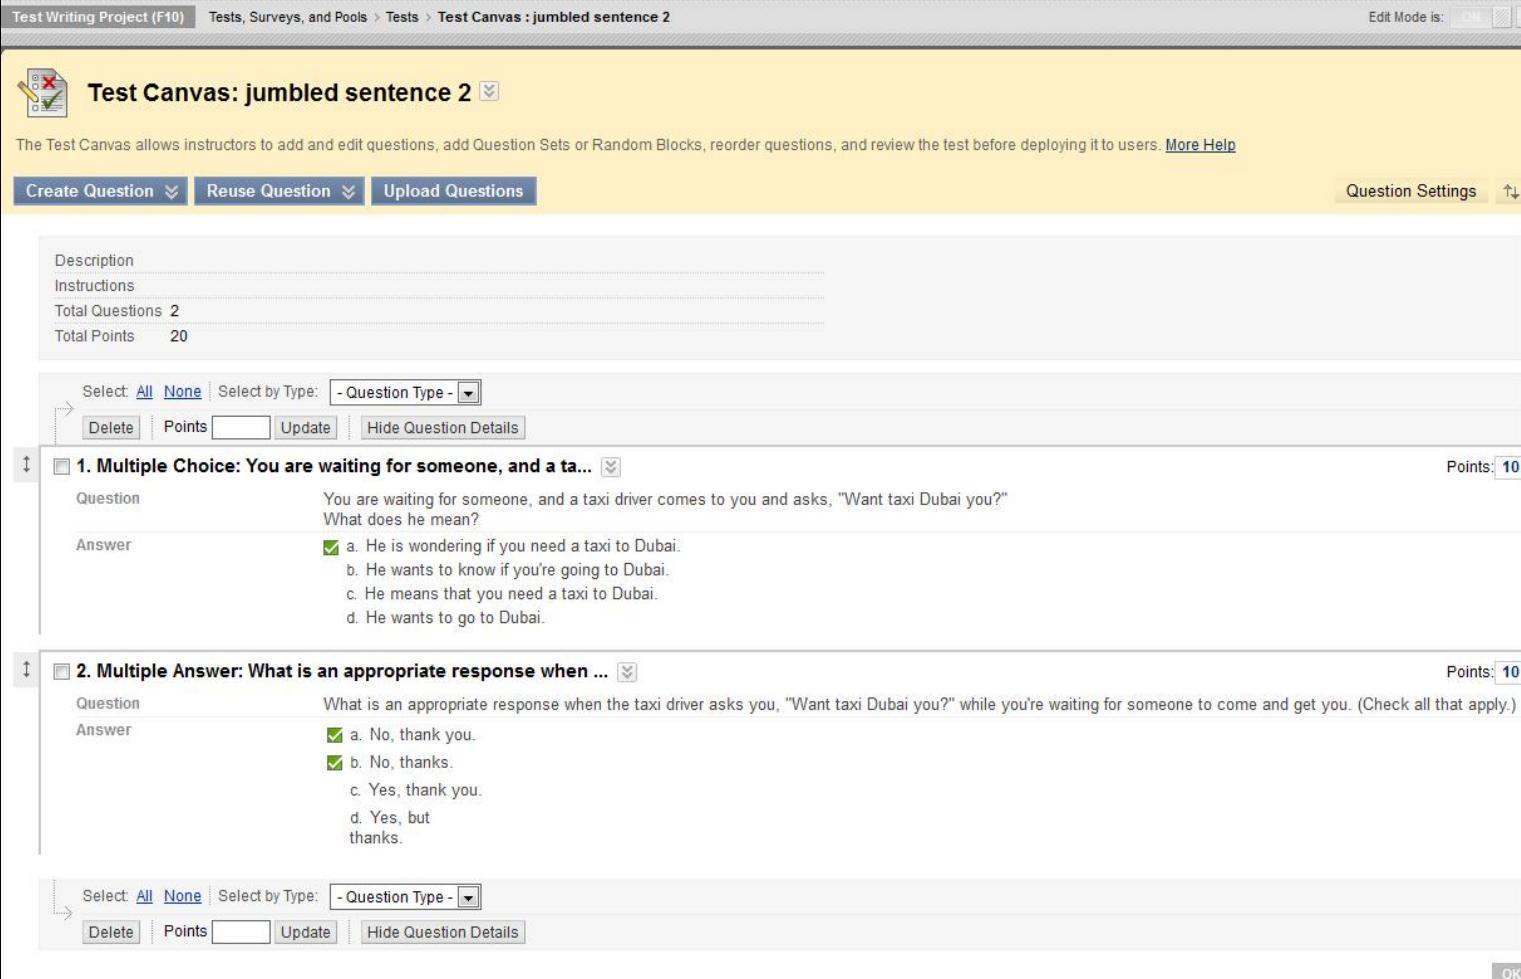Open top Question Type dropdown
Screen dimensions: 1521x979
tap(405, 393)
